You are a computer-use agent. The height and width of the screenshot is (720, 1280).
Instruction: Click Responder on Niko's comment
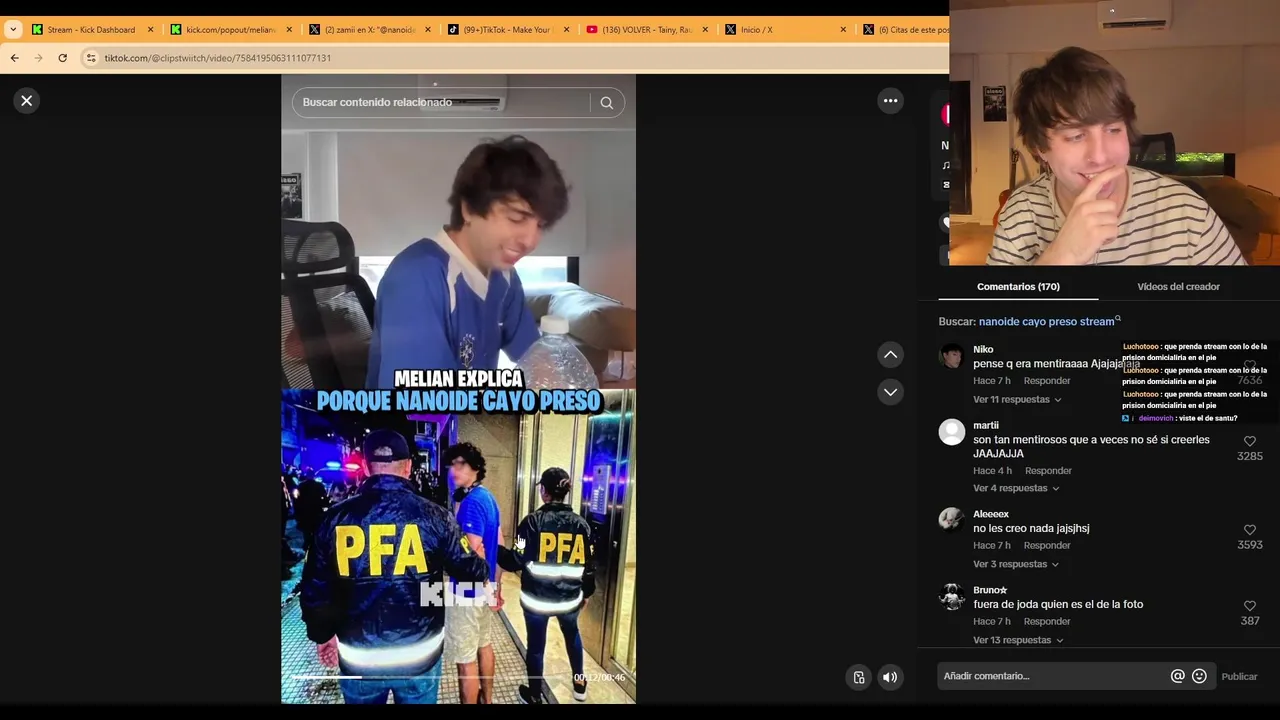click(1047, 381)
